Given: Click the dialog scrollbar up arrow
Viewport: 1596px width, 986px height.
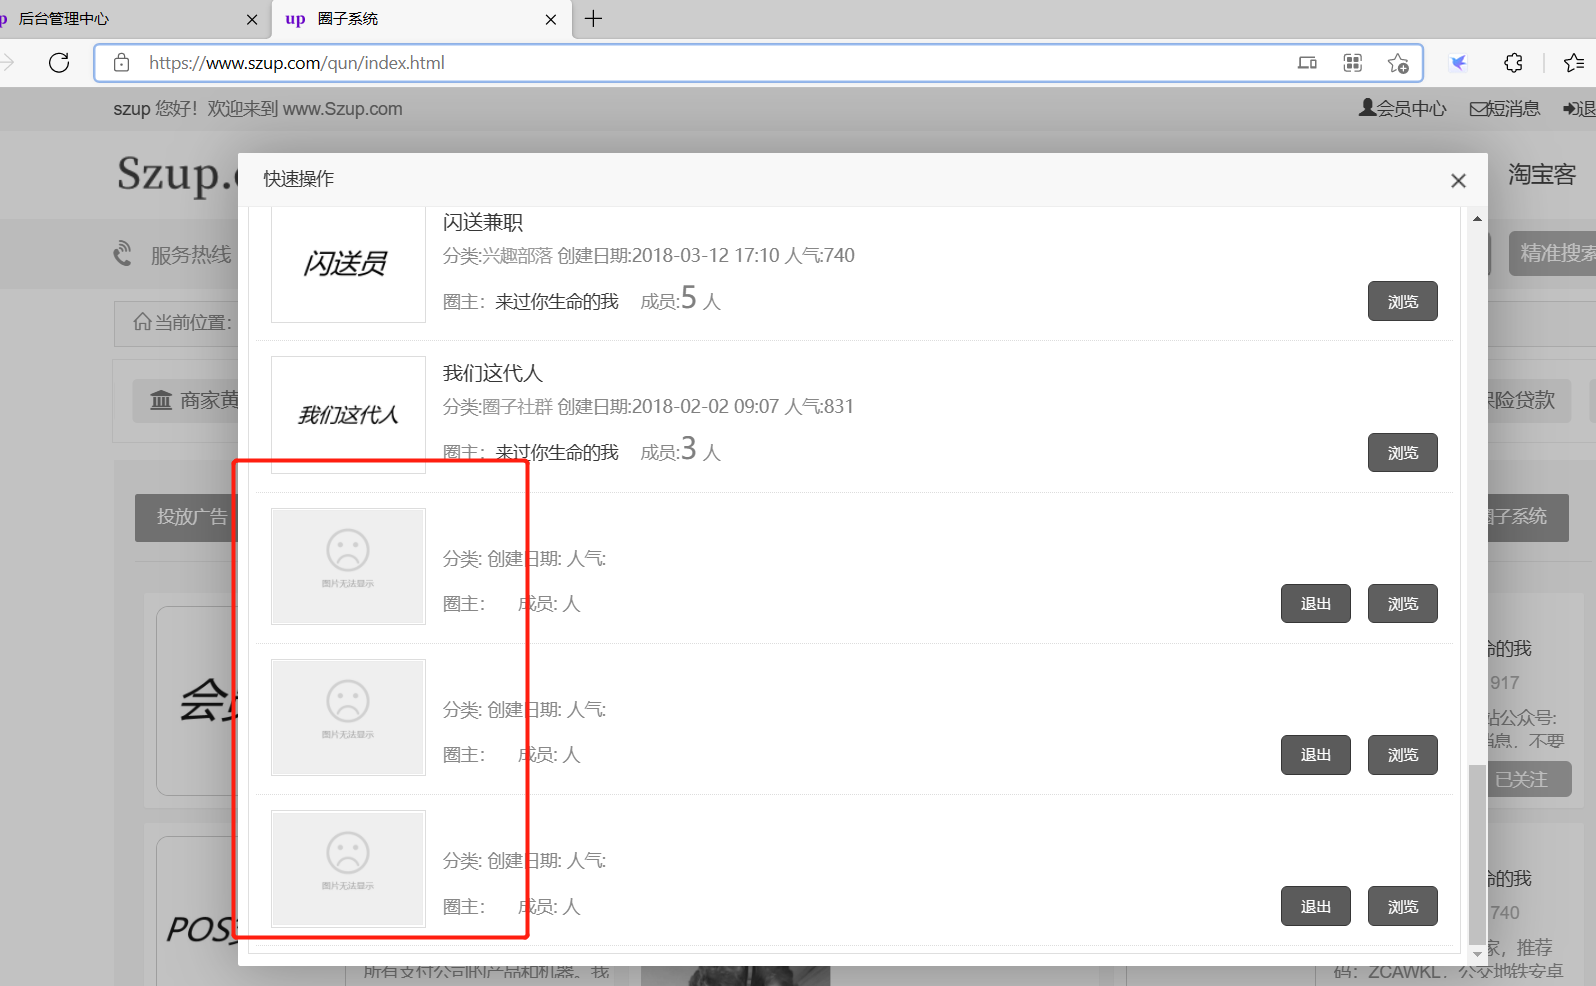Looking at the screenshot, I should point(1477,218).
